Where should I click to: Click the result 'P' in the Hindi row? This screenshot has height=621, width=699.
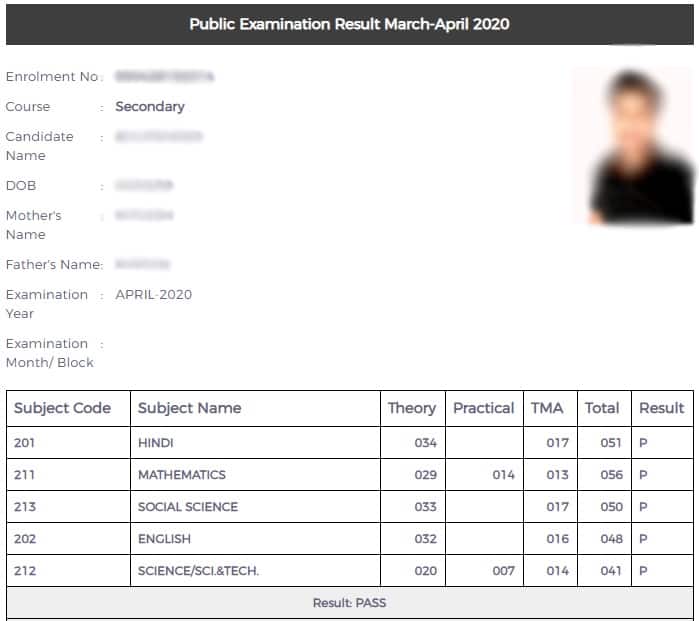[643, 443]
